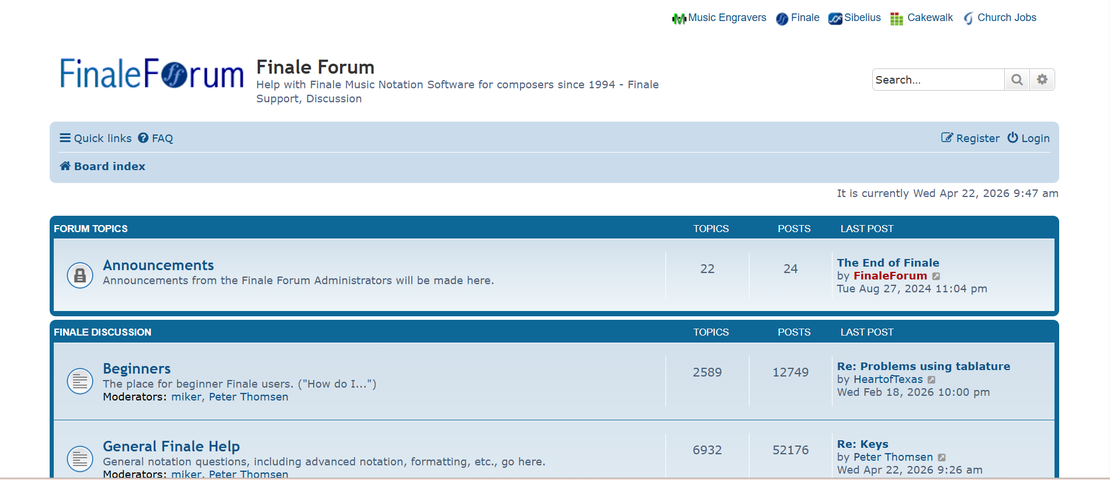1110x480 pixels.
Task: Click the search magnifier icon button
Action: point(1017,80)
